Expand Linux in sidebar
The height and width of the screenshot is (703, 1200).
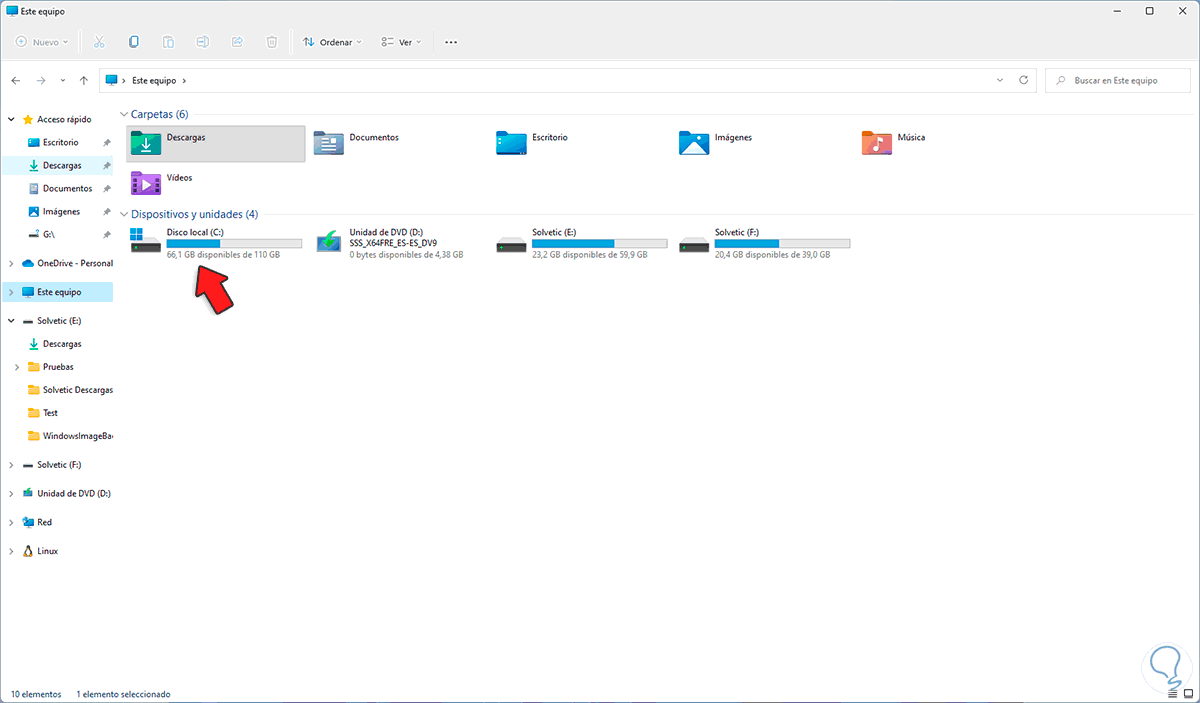pos(11,551)
